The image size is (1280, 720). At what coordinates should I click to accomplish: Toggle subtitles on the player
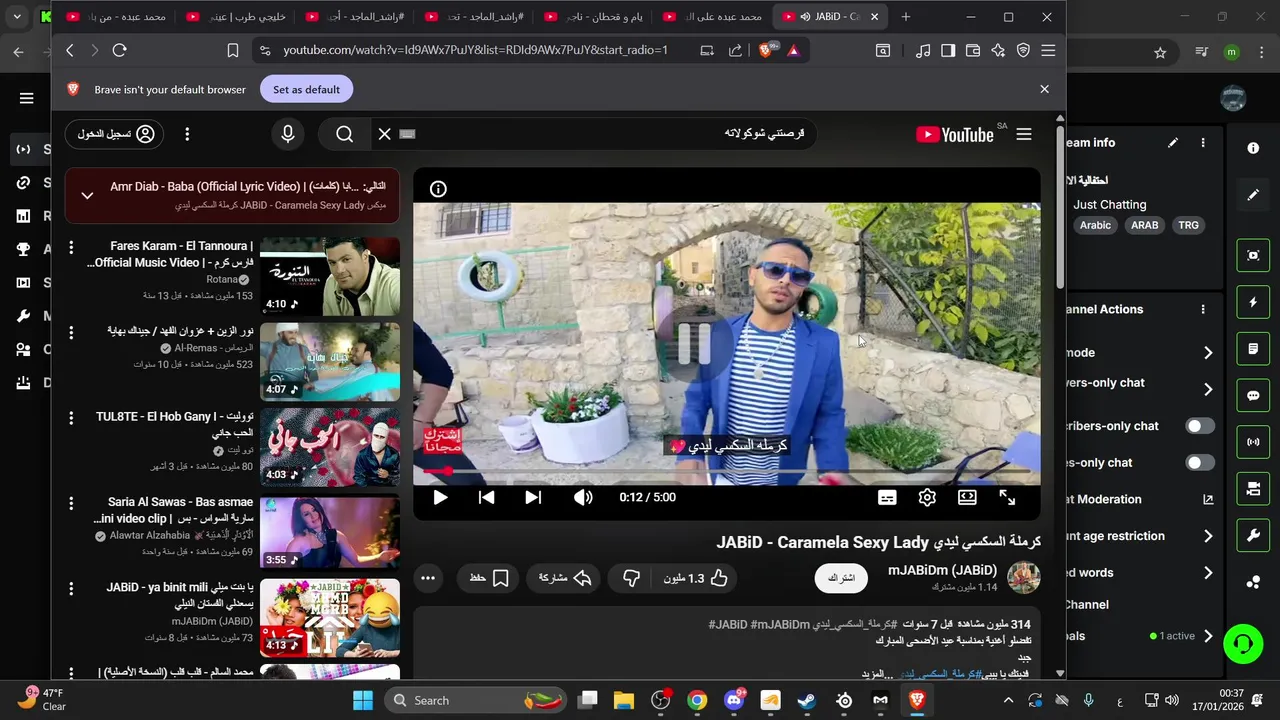click(887, 497)
